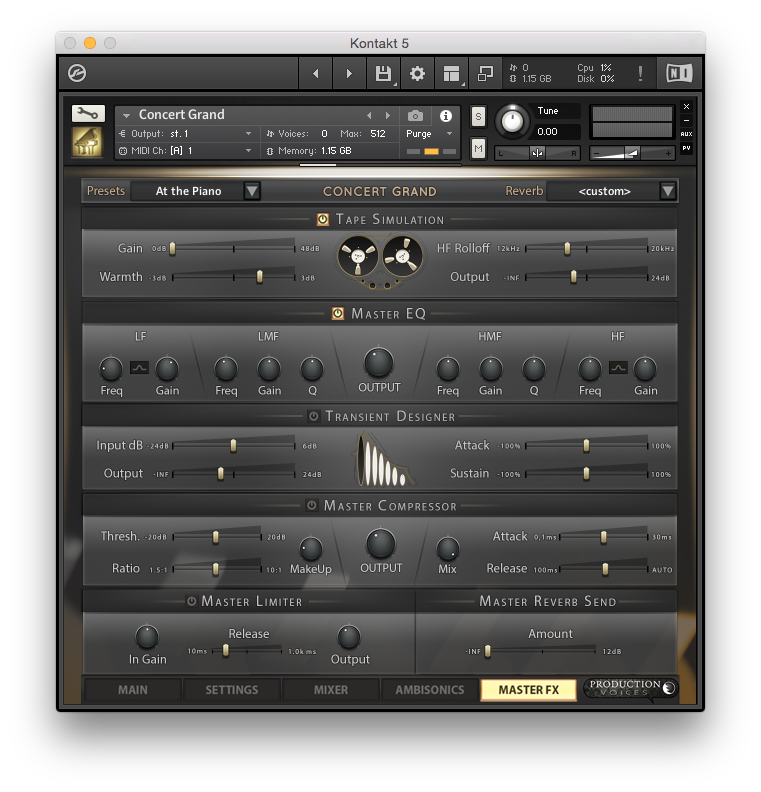761x792 pixels.
Task: Open the Purge dropdown menu
Action: (429, 134)
